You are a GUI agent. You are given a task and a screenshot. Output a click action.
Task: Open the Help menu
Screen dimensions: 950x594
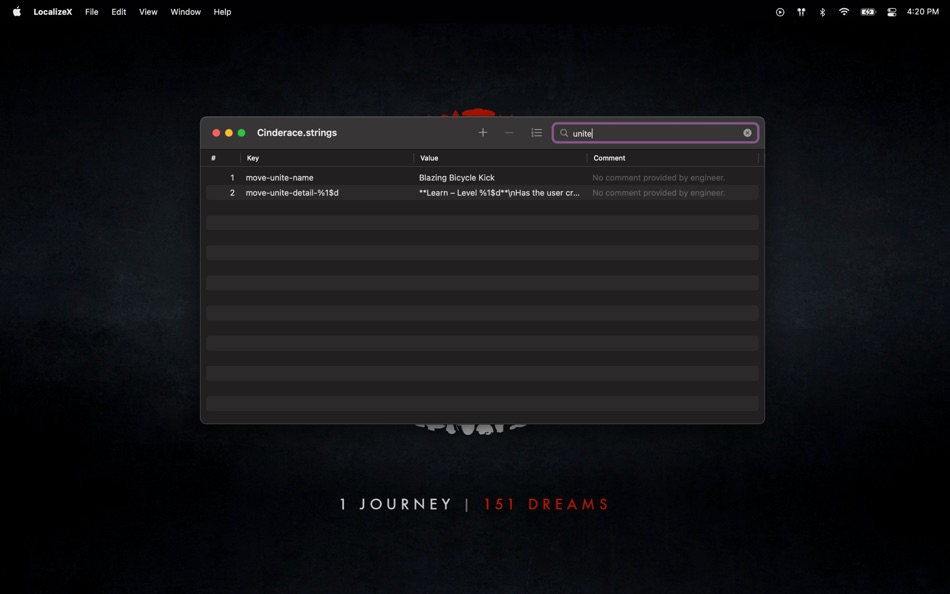pyautogui.click(x=222, y=12)
